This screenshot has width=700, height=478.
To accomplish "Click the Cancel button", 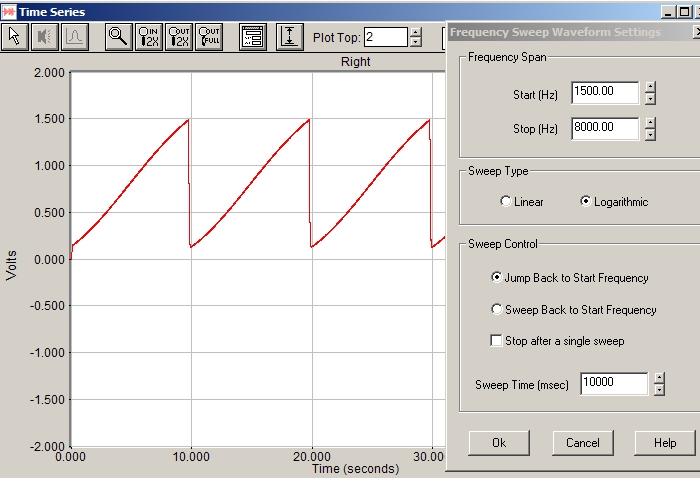I will tap(583, 443).
